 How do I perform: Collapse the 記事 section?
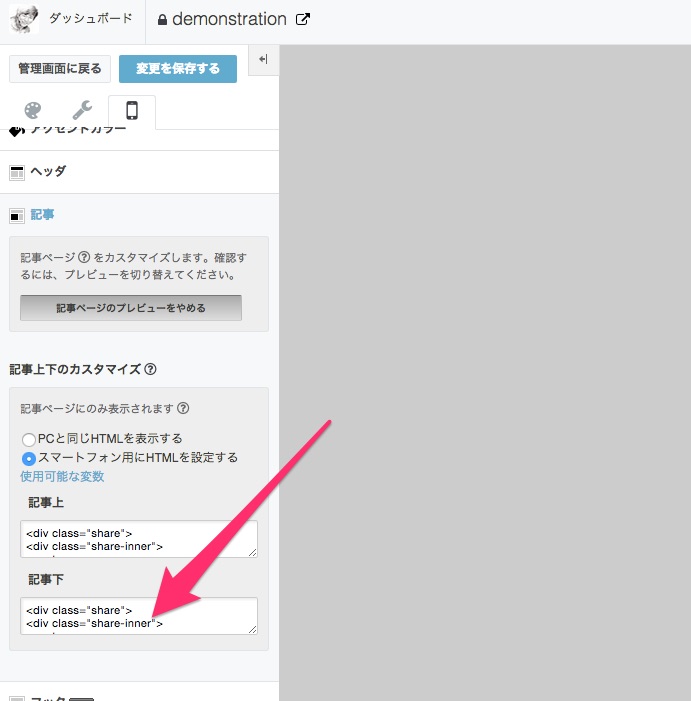(139, 215)
